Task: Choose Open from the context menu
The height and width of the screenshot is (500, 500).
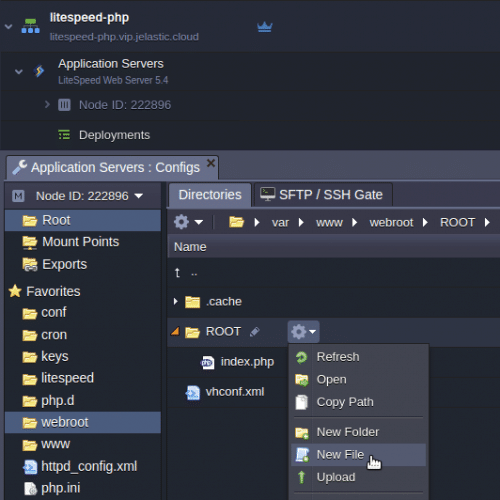Action: (x=358, y=380)
